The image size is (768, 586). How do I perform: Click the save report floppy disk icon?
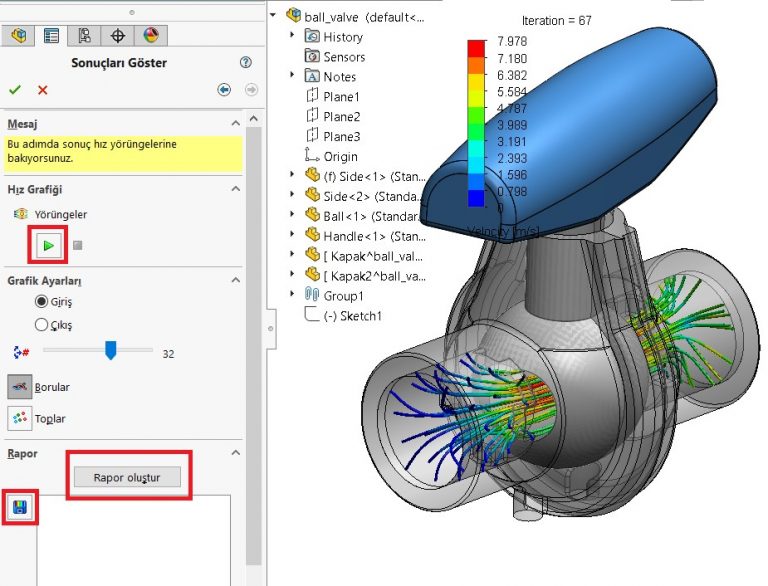click(20, 508)
